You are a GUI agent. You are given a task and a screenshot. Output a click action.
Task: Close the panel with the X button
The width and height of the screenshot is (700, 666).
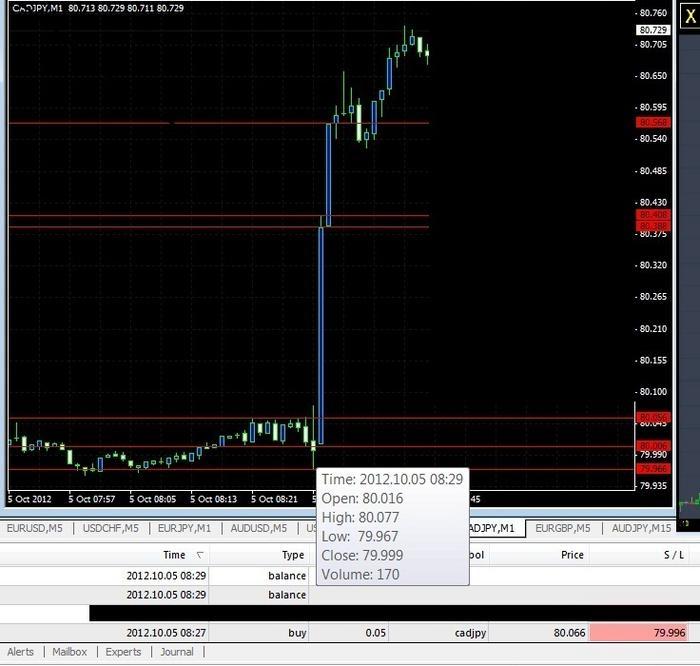[690, 17]
